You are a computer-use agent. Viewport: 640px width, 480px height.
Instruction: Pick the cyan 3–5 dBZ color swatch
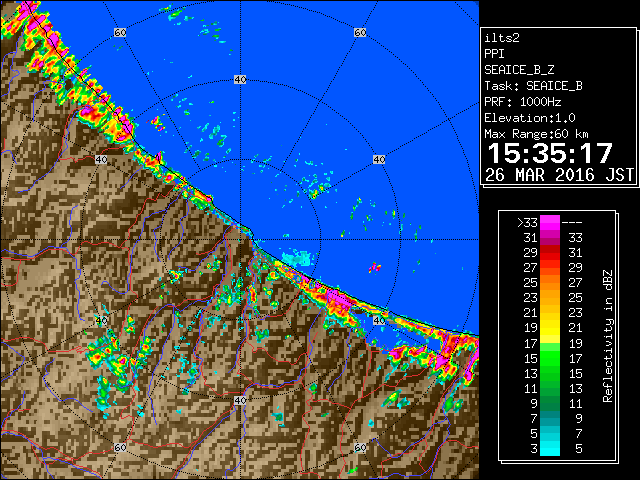tap(550, 449)
